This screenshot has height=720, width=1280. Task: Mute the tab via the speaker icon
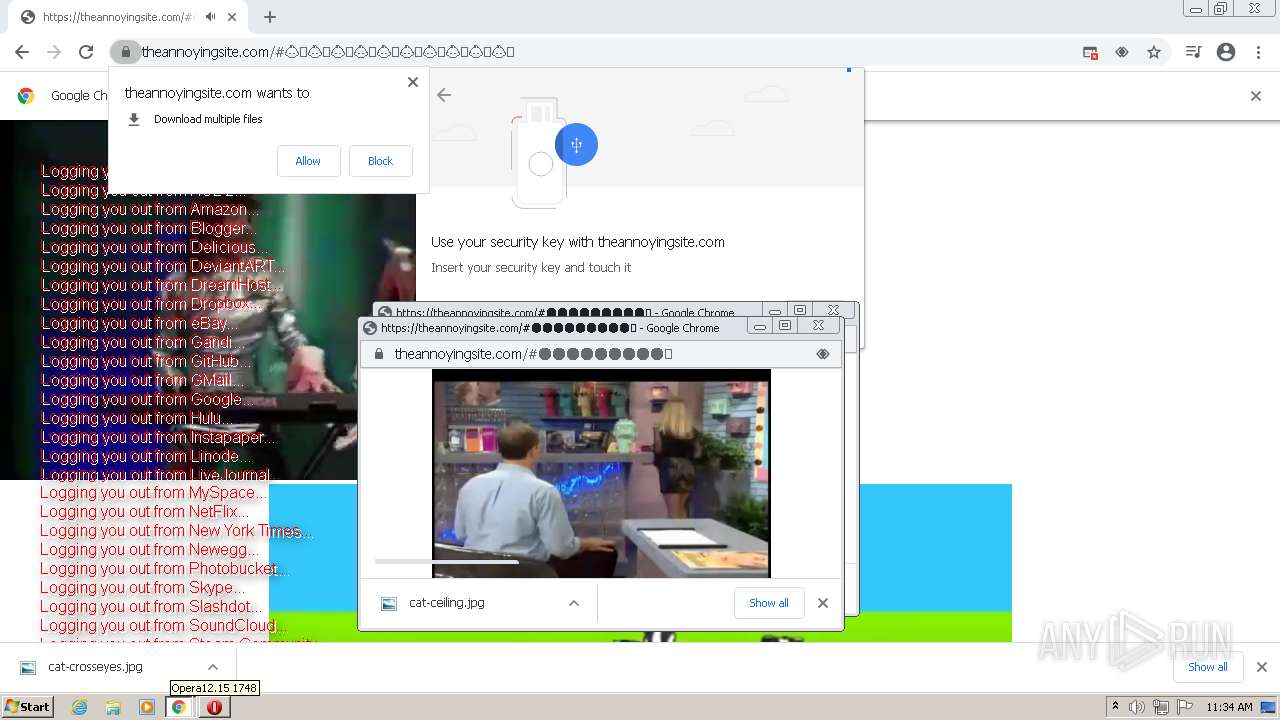point(210,17)
